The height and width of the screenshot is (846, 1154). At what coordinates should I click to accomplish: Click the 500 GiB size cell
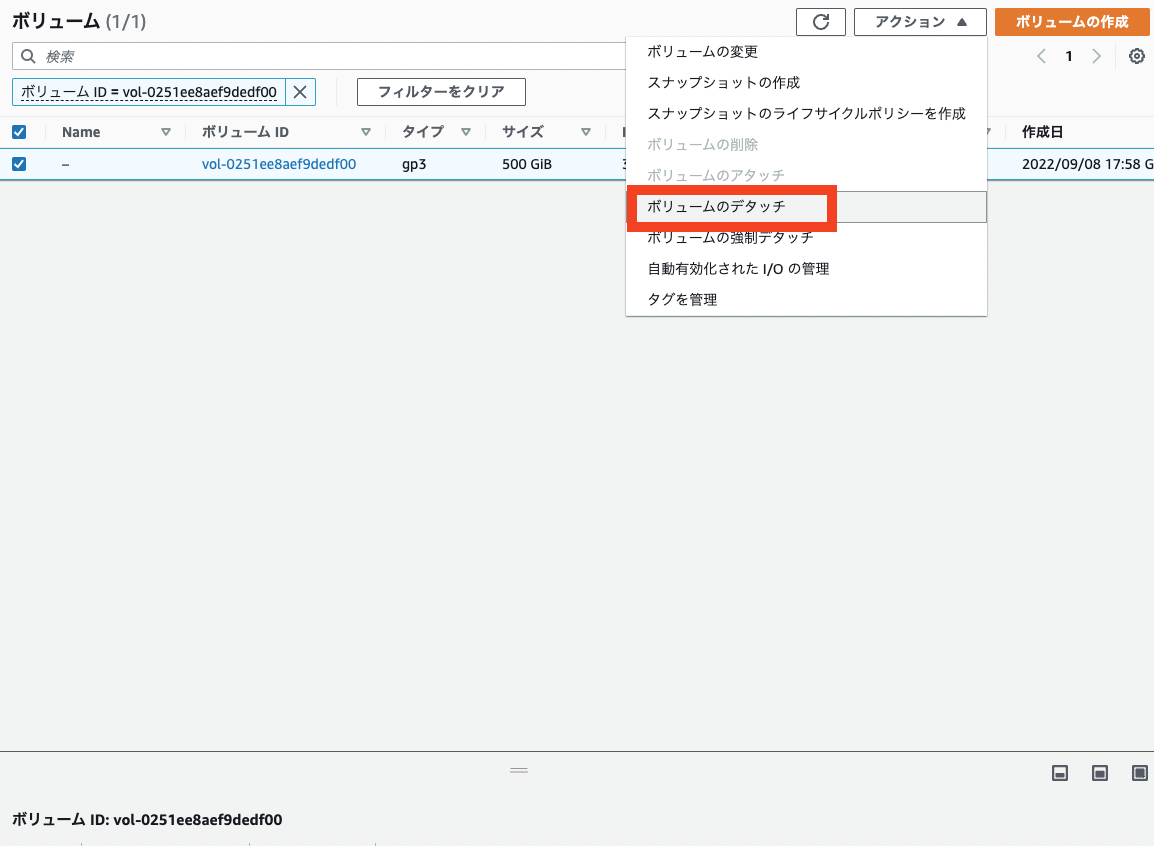click(527, 164)
